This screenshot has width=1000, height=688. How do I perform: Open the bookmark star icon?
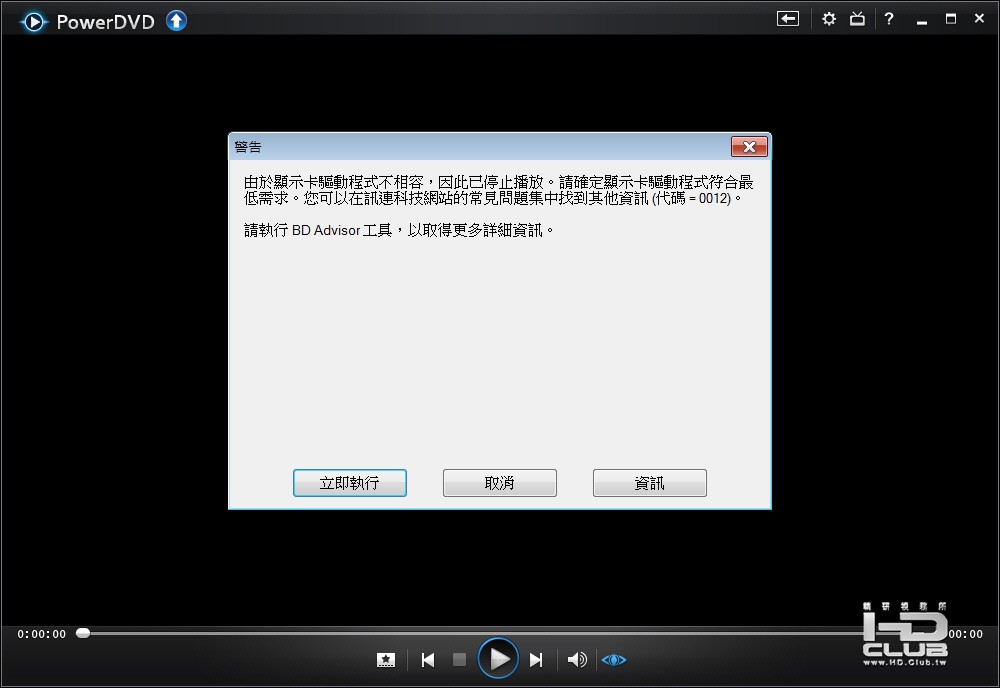click(386, 660)
